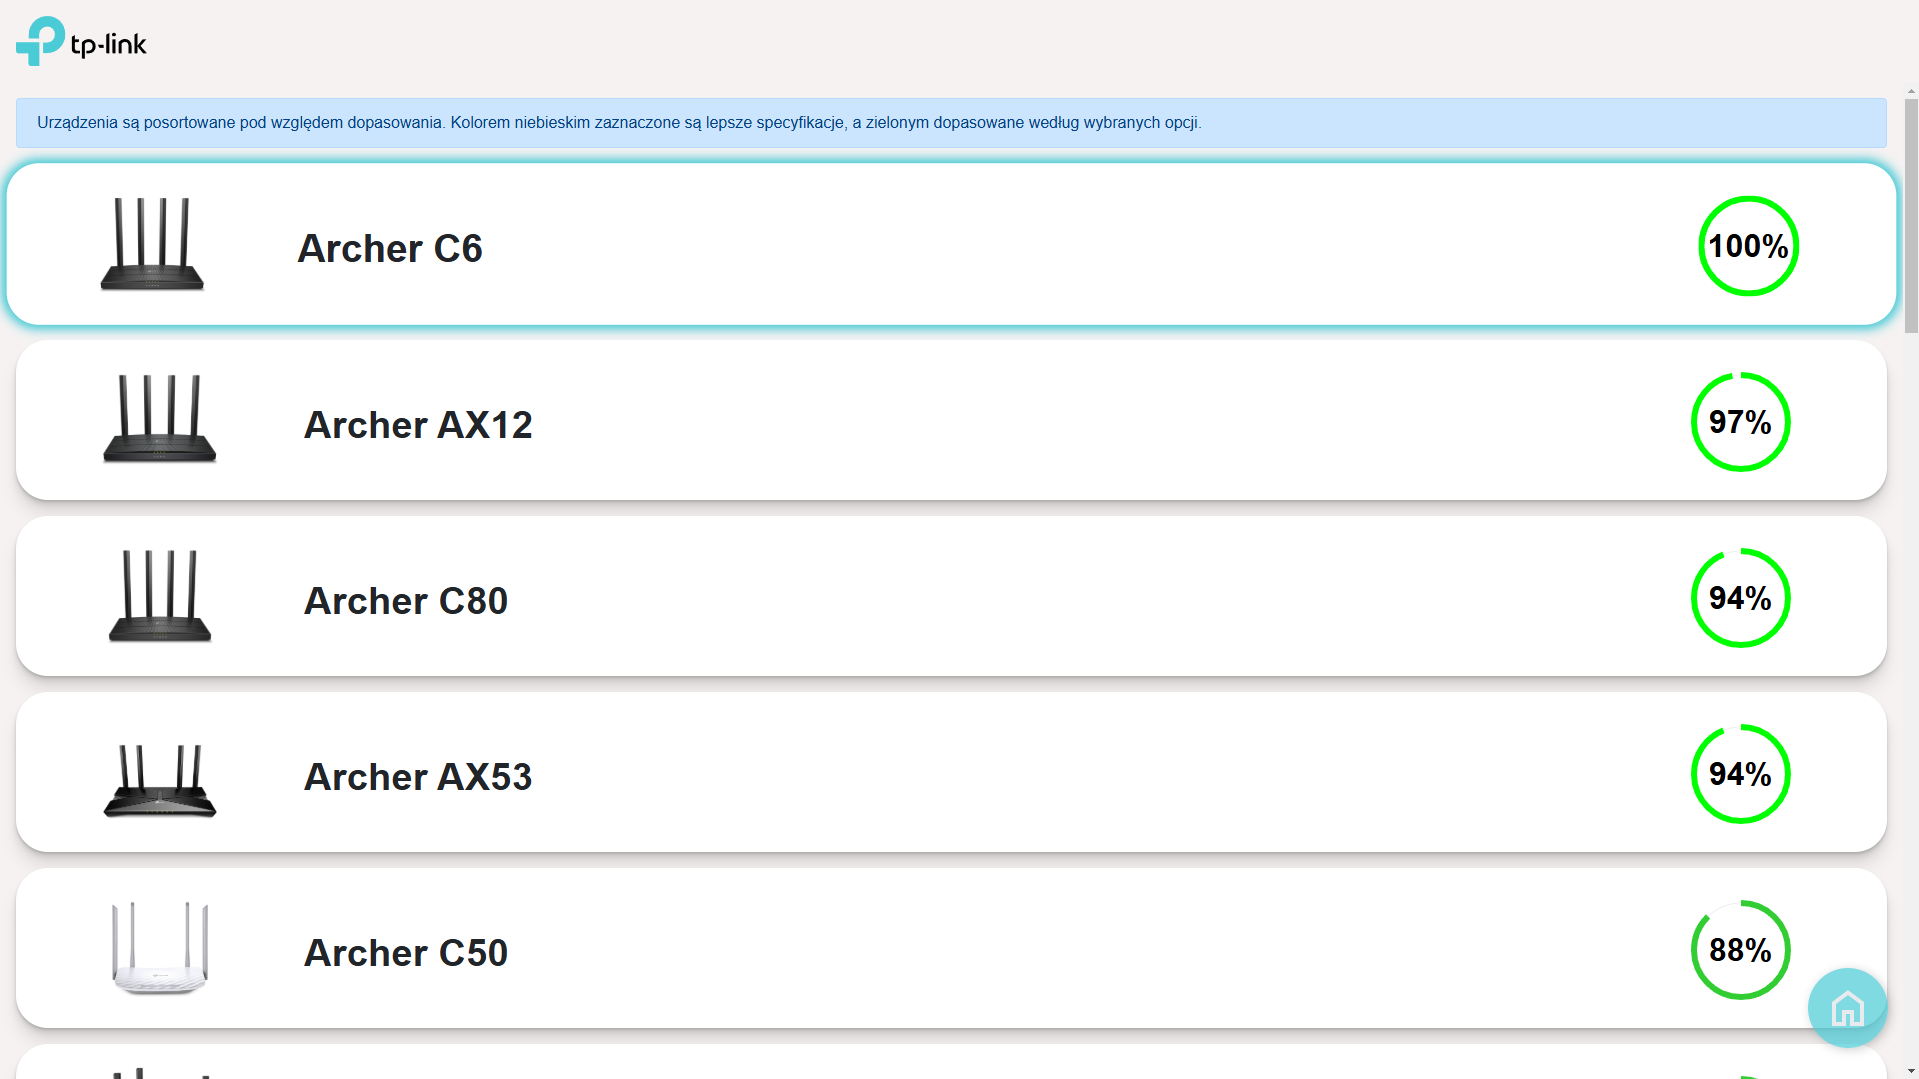
Task: Click Archer AX53's 94% match circle
Action: click(x=1740, y=774)
